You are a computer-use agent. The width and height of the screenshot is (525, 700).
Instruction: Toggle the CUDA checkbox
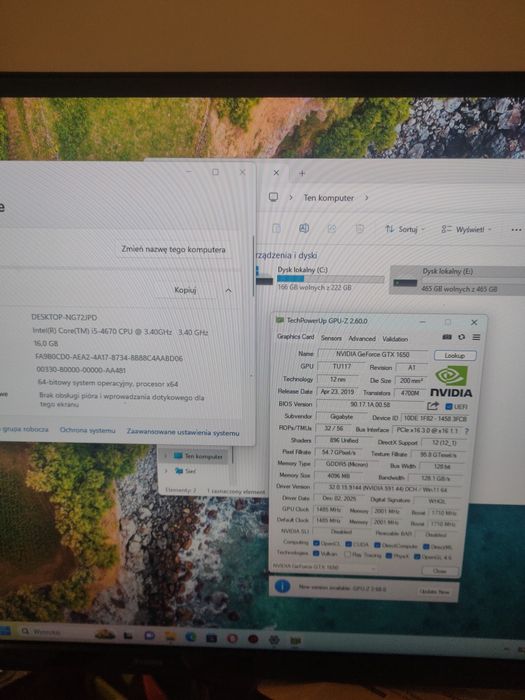pyautogui.click(x=349, y=544)
